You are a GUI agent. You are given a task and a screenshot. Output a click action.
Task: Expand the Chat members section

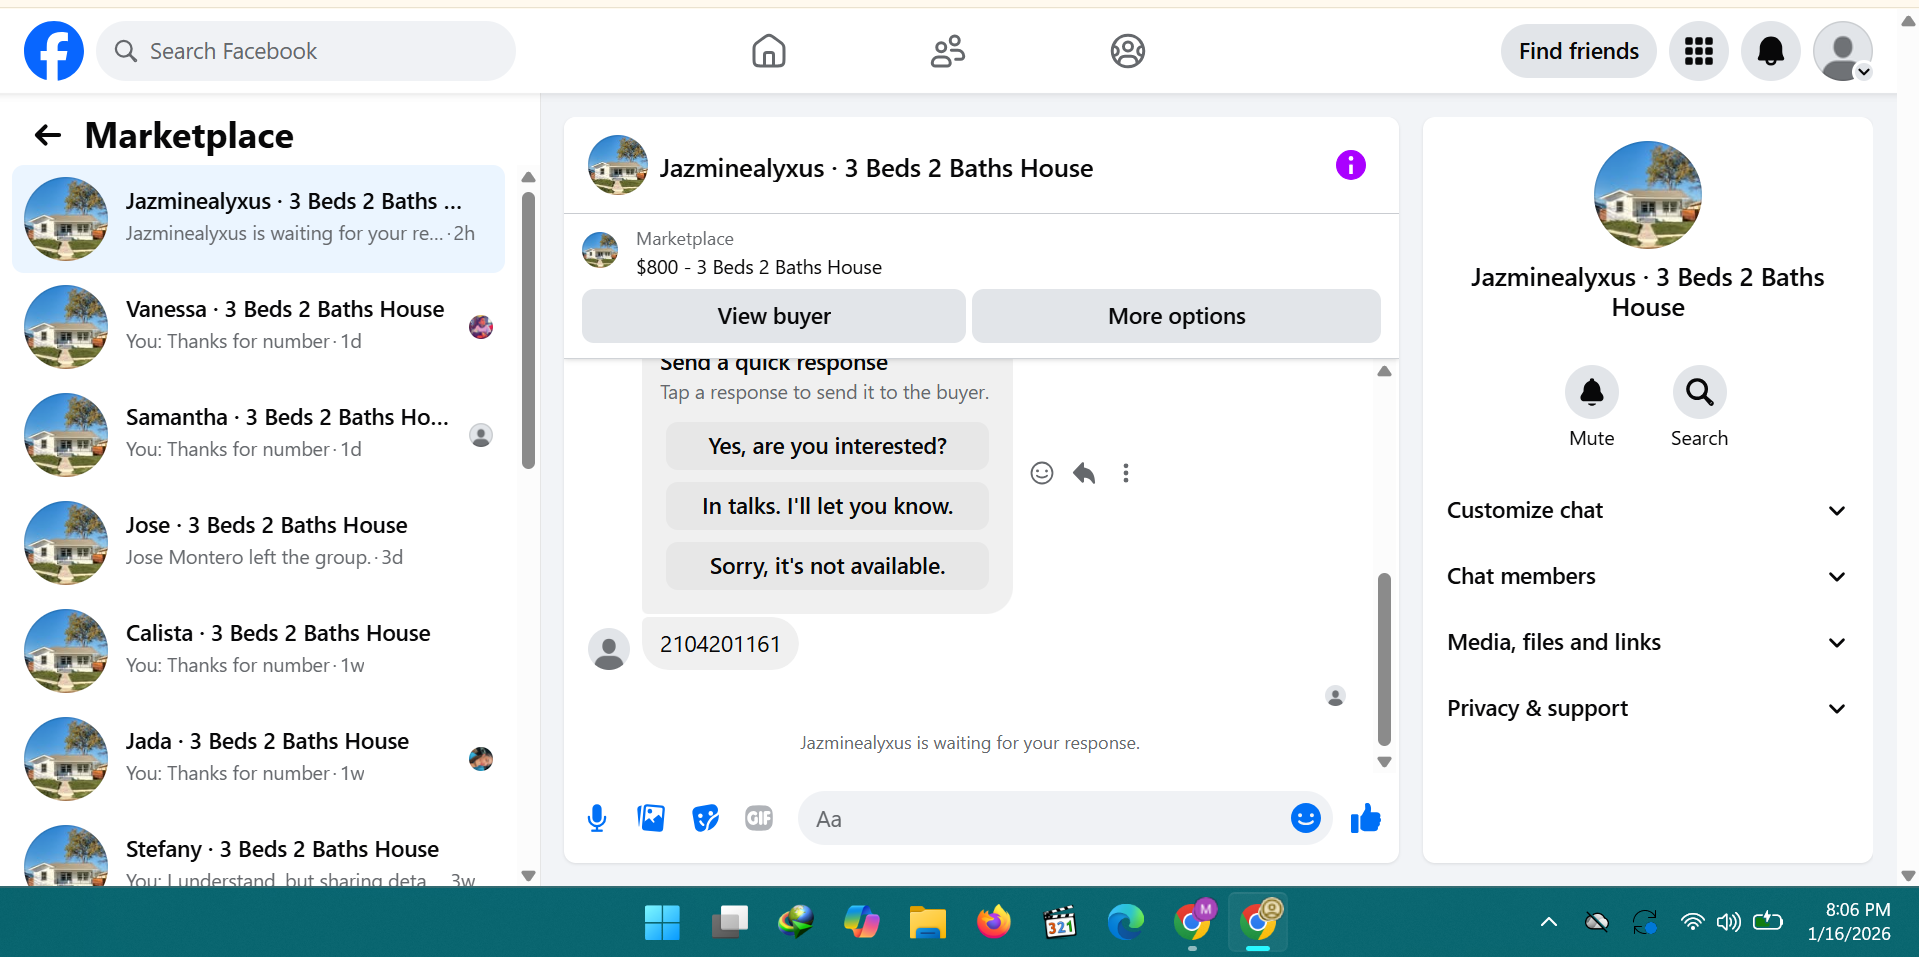tap(1647, 577)
